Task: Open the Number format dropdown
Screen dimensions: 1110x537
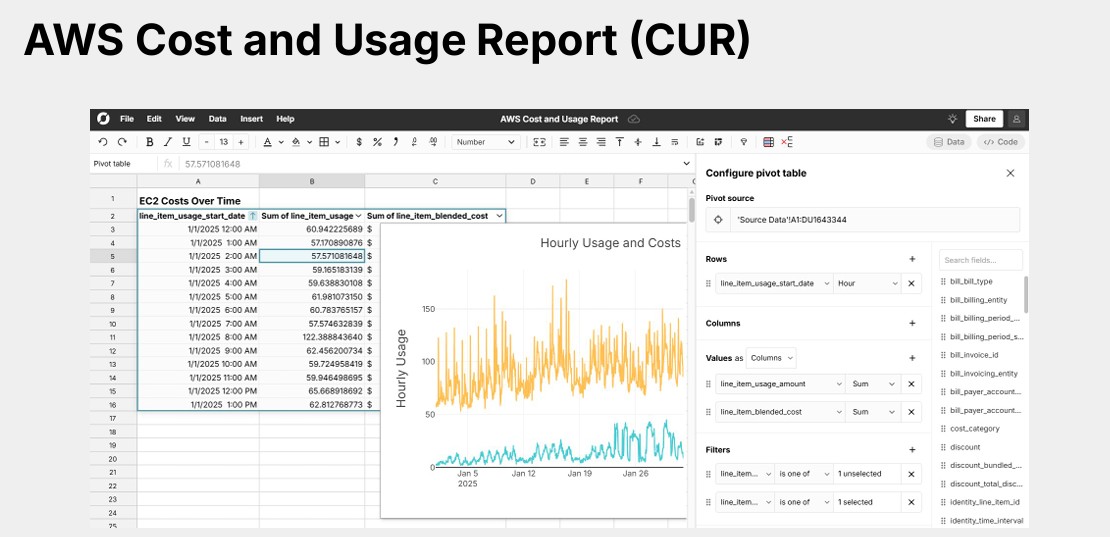Action: 486,142
